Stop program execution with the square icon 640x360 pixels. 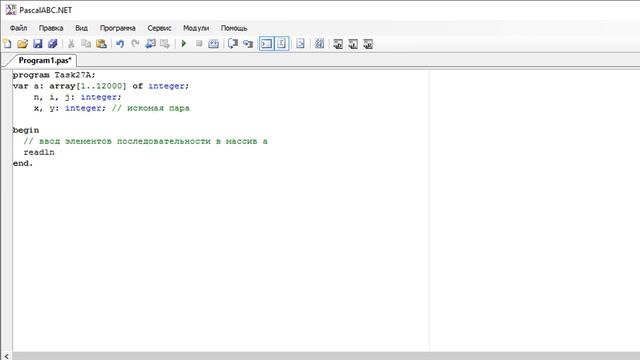pos(199,44)
